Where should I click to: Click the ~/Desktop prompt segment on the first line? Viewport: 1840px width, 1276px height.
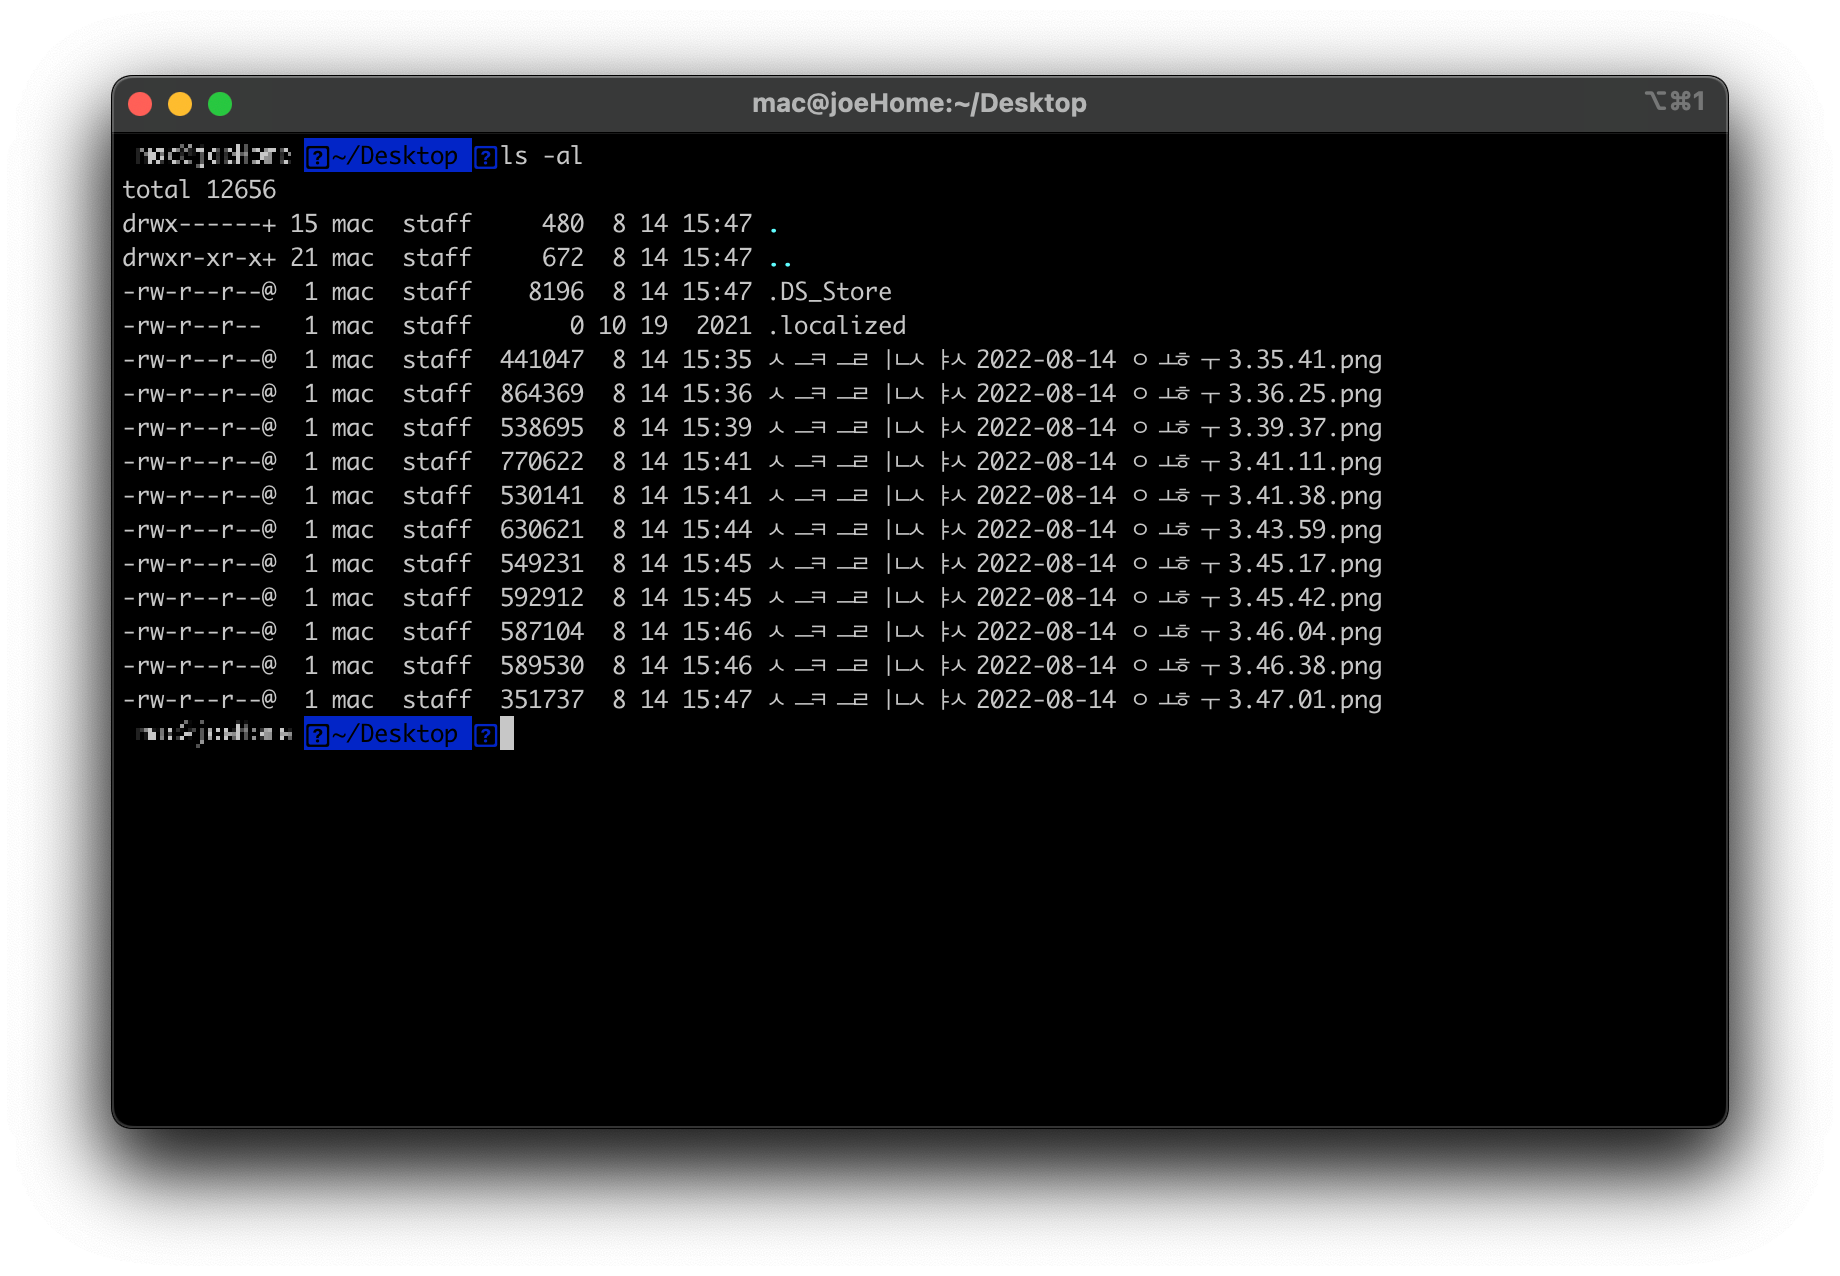click(x=387, y=156)
